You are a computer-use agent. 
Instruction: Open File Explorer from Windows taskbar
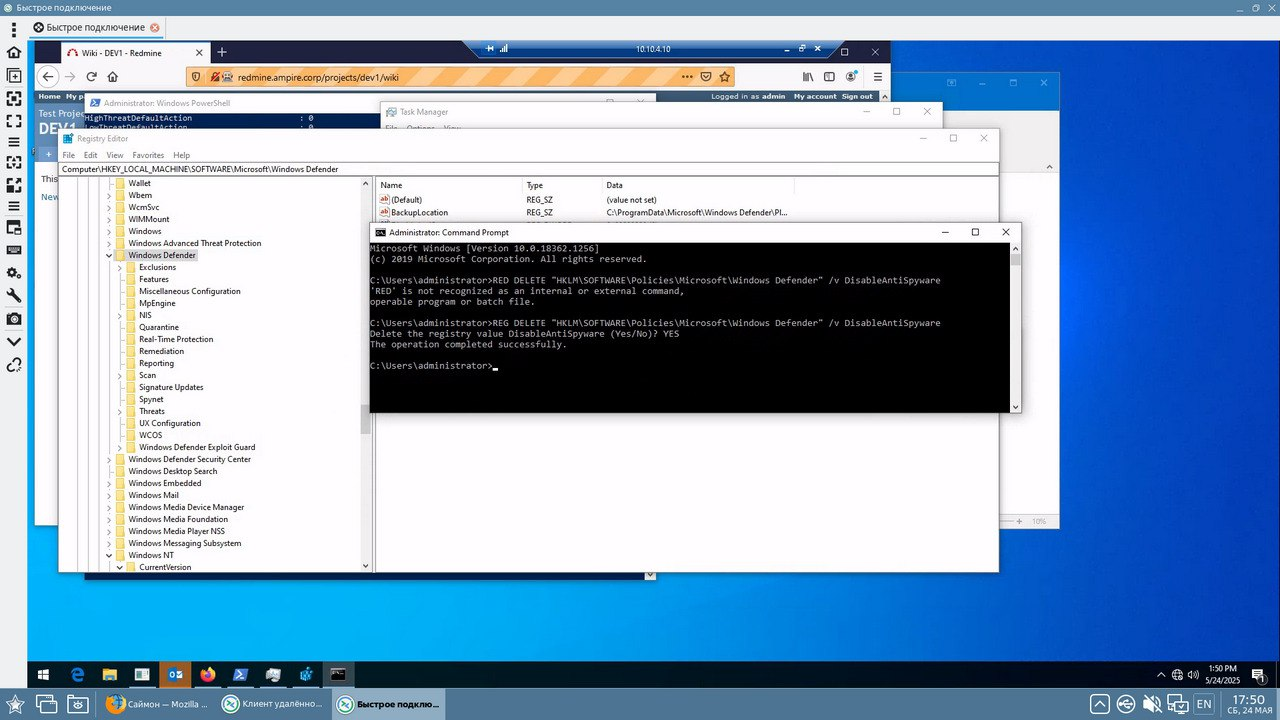110,674
